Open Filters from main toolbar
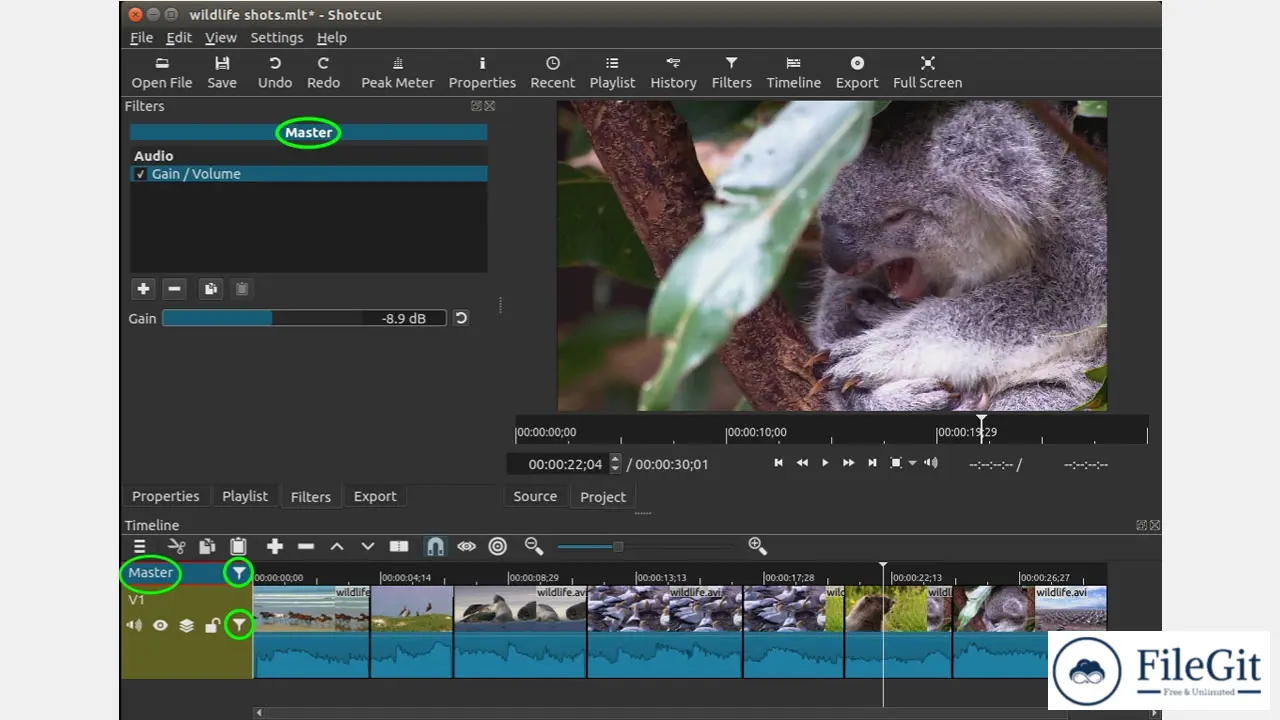This screenshot has height=720, width=1280. pos(732,73)
